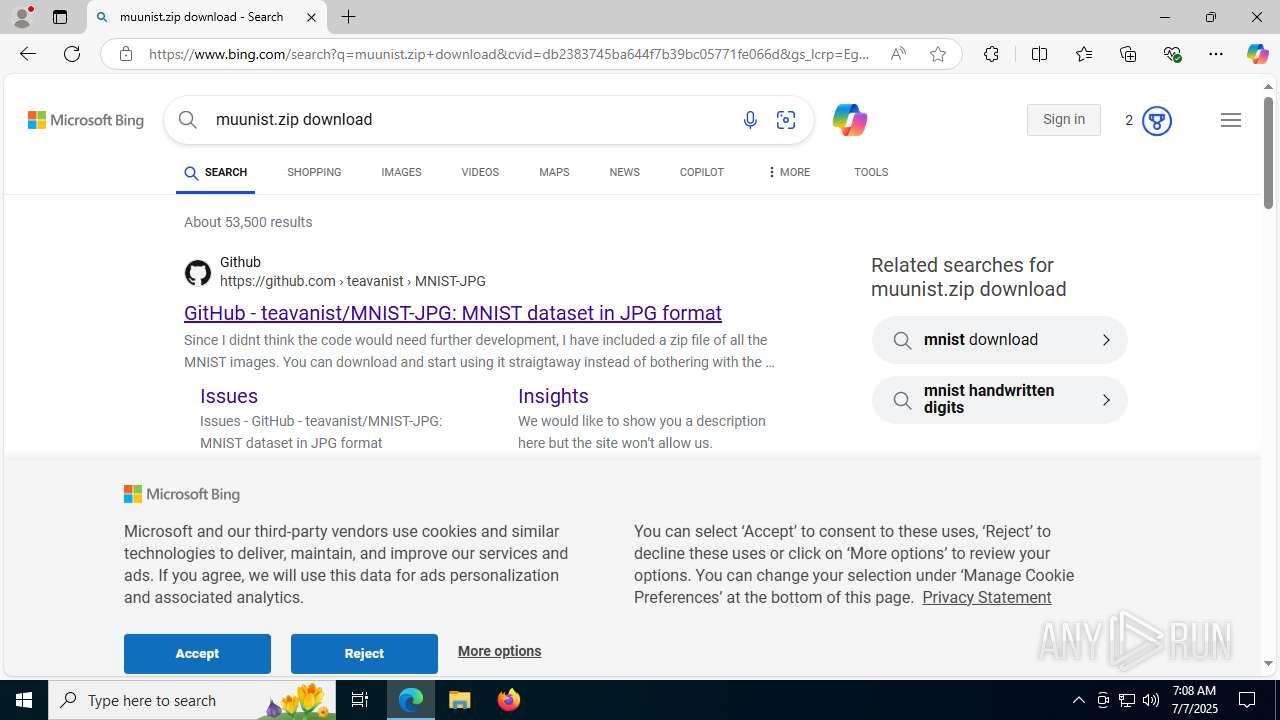Viewport: 1280px width, 720px height.
Task: Open Bing hamburger settings menu
Action: point(1231,120)
